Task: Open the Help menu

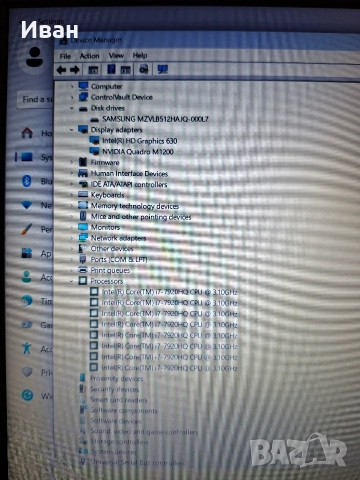Action: click(140, 55)
